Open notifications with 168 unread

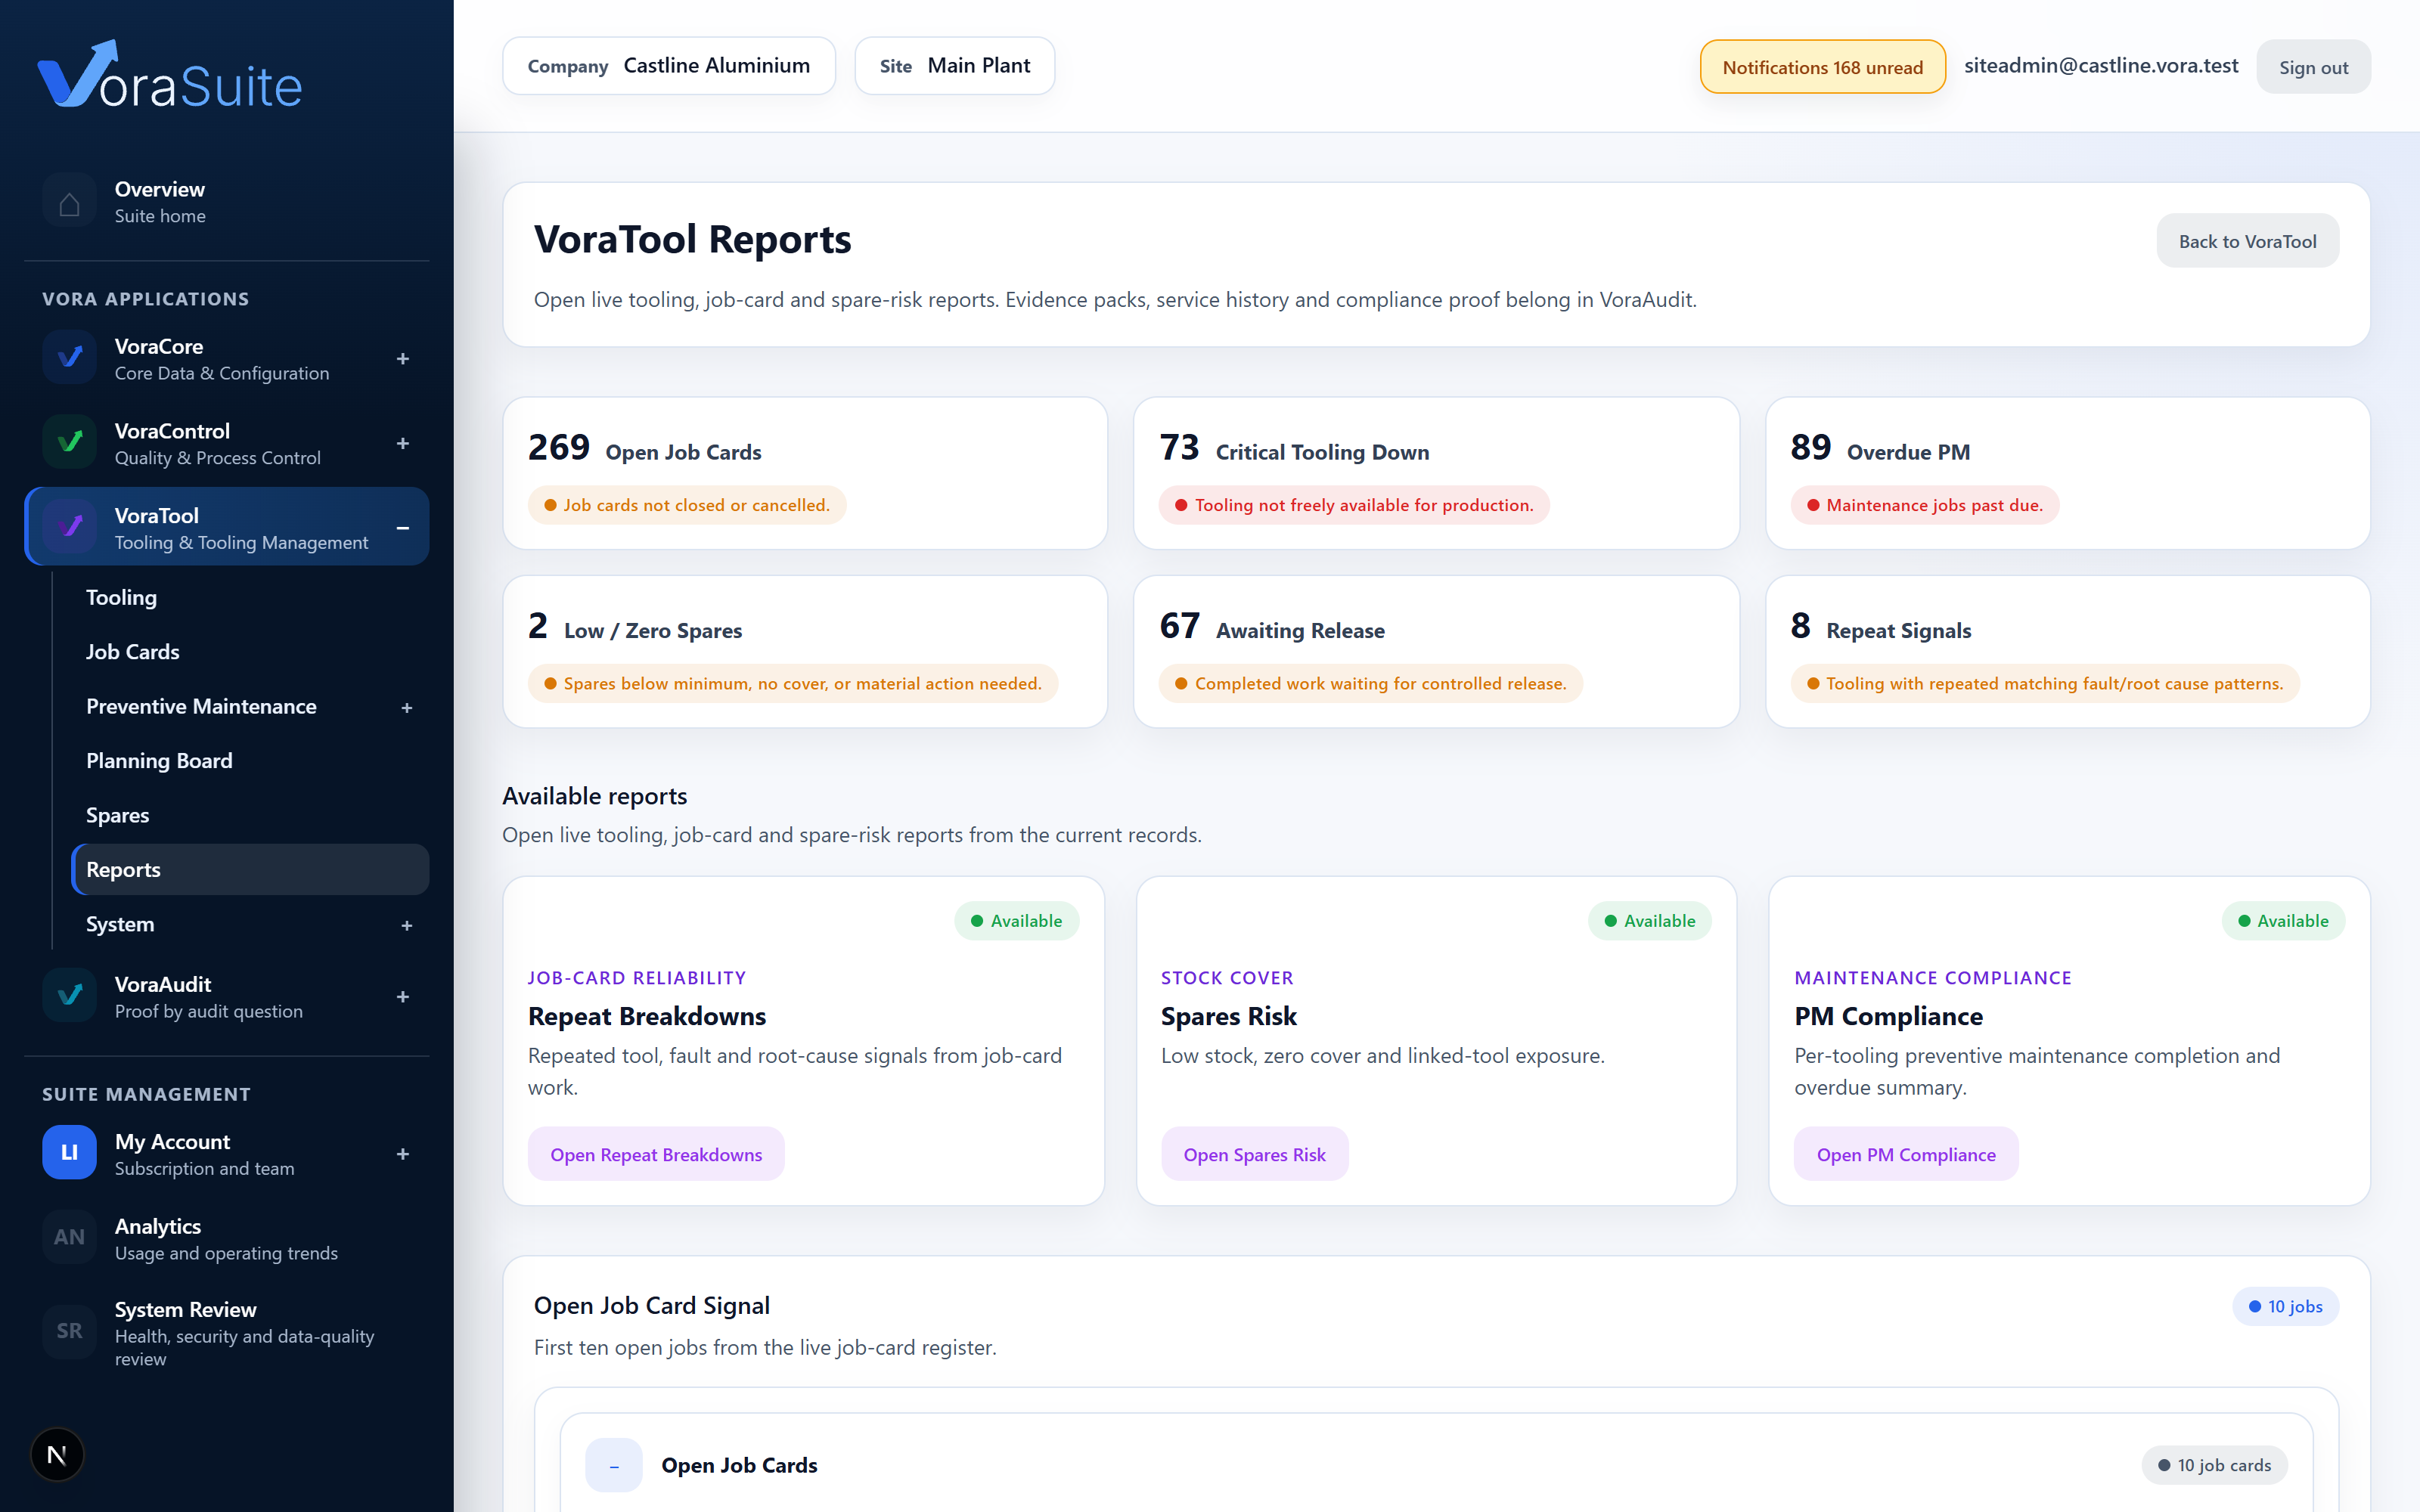(1822, 67)
